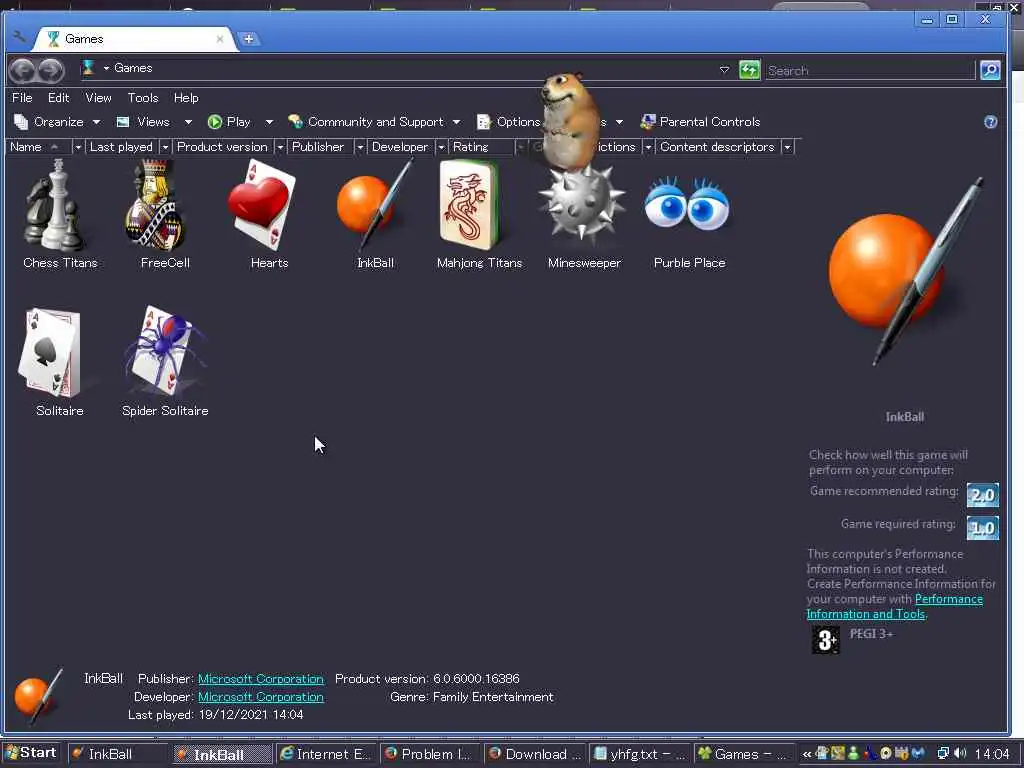
Task: Select the Solitaire game icon
Action: 51,353
